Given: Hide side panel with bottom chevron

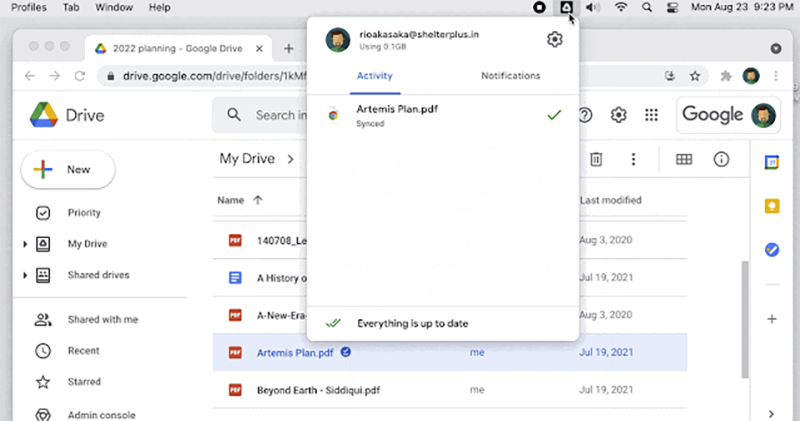Looking at the screenshot, I should coord(771,414).
